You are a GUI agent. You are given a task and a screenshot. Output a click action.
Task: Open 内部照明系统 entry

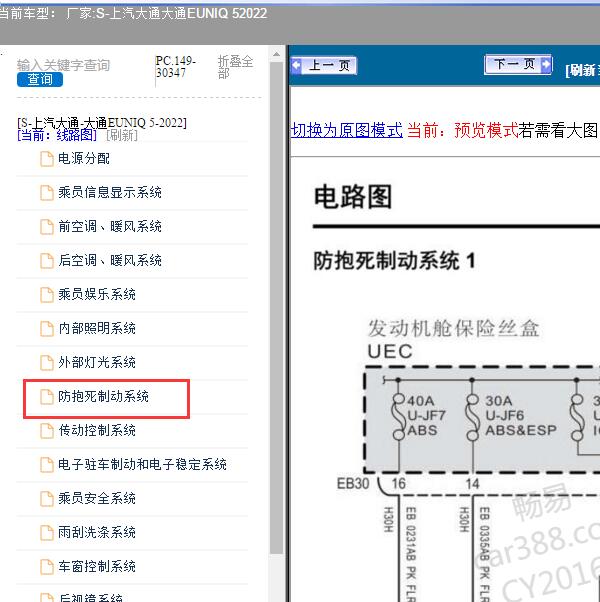97,328
